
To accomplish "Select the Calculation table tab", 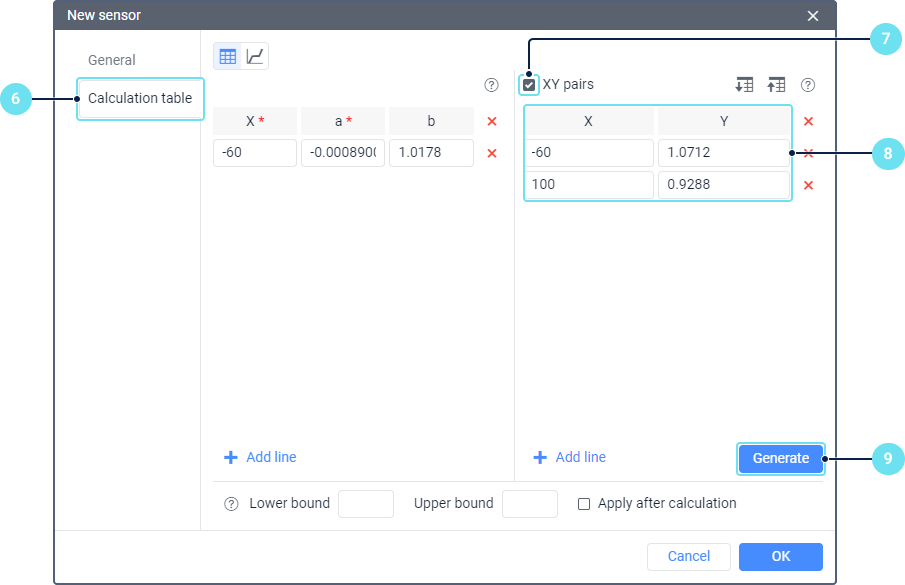I will click(x=140, y=98).
